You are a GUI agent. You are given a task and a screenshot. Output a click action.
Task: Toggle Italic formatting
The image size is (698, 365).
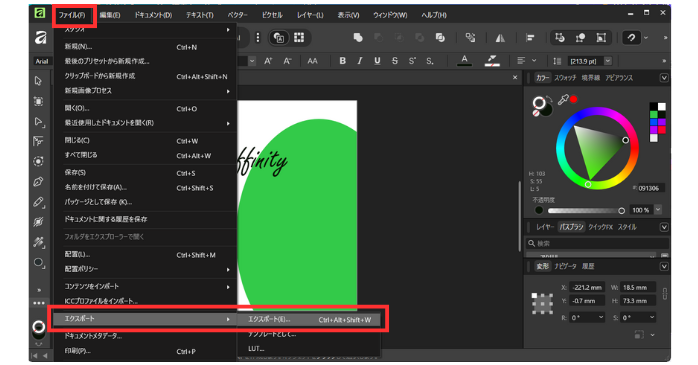(x=360, y=61)
